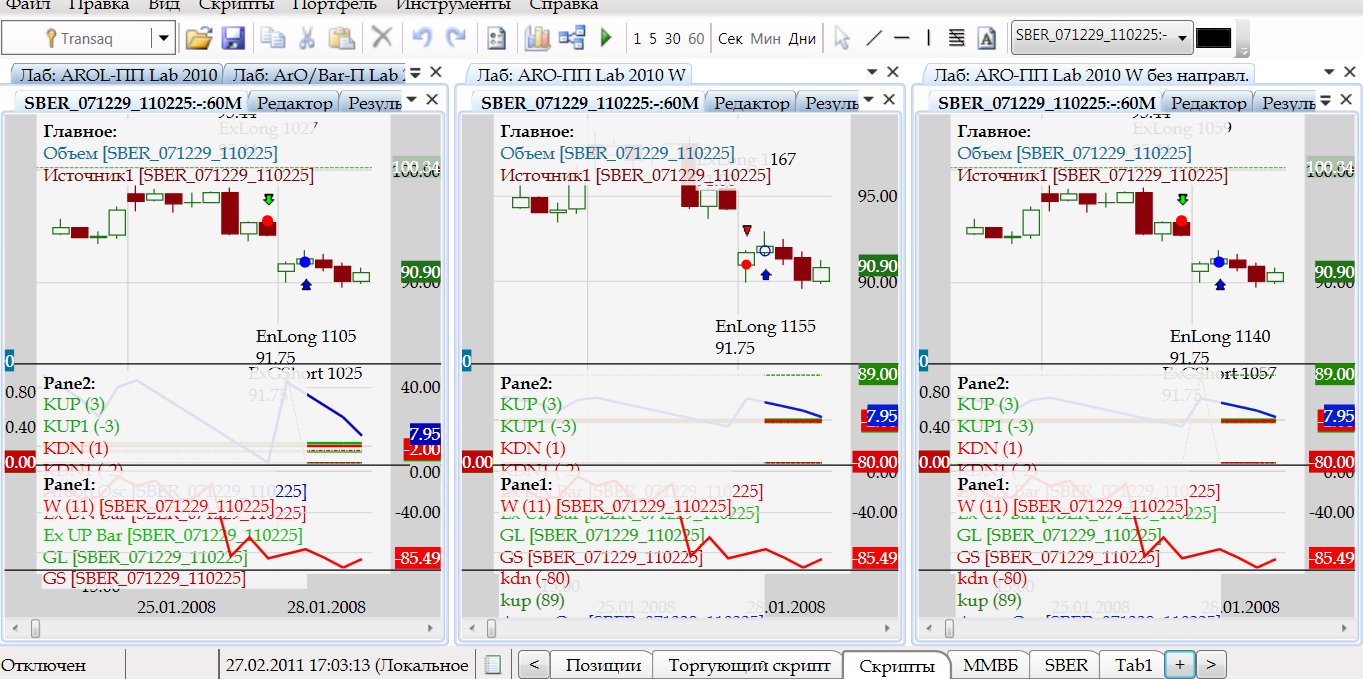Viewport: 1363px width, 679px height.
Task: Open Редактор tab in middle lab window
Action: coord(750,102)
